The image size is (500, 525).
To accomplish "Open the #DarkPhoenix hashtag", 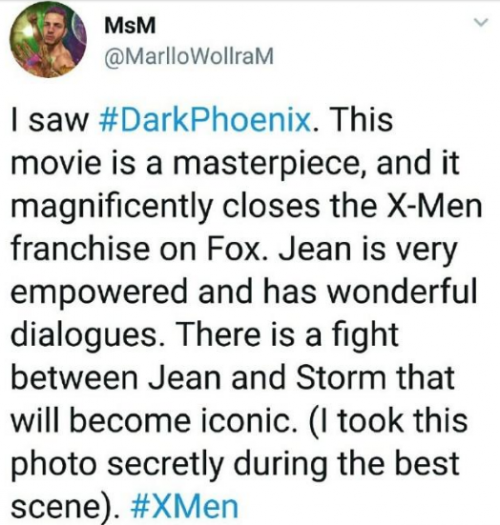I will point(207,121).
